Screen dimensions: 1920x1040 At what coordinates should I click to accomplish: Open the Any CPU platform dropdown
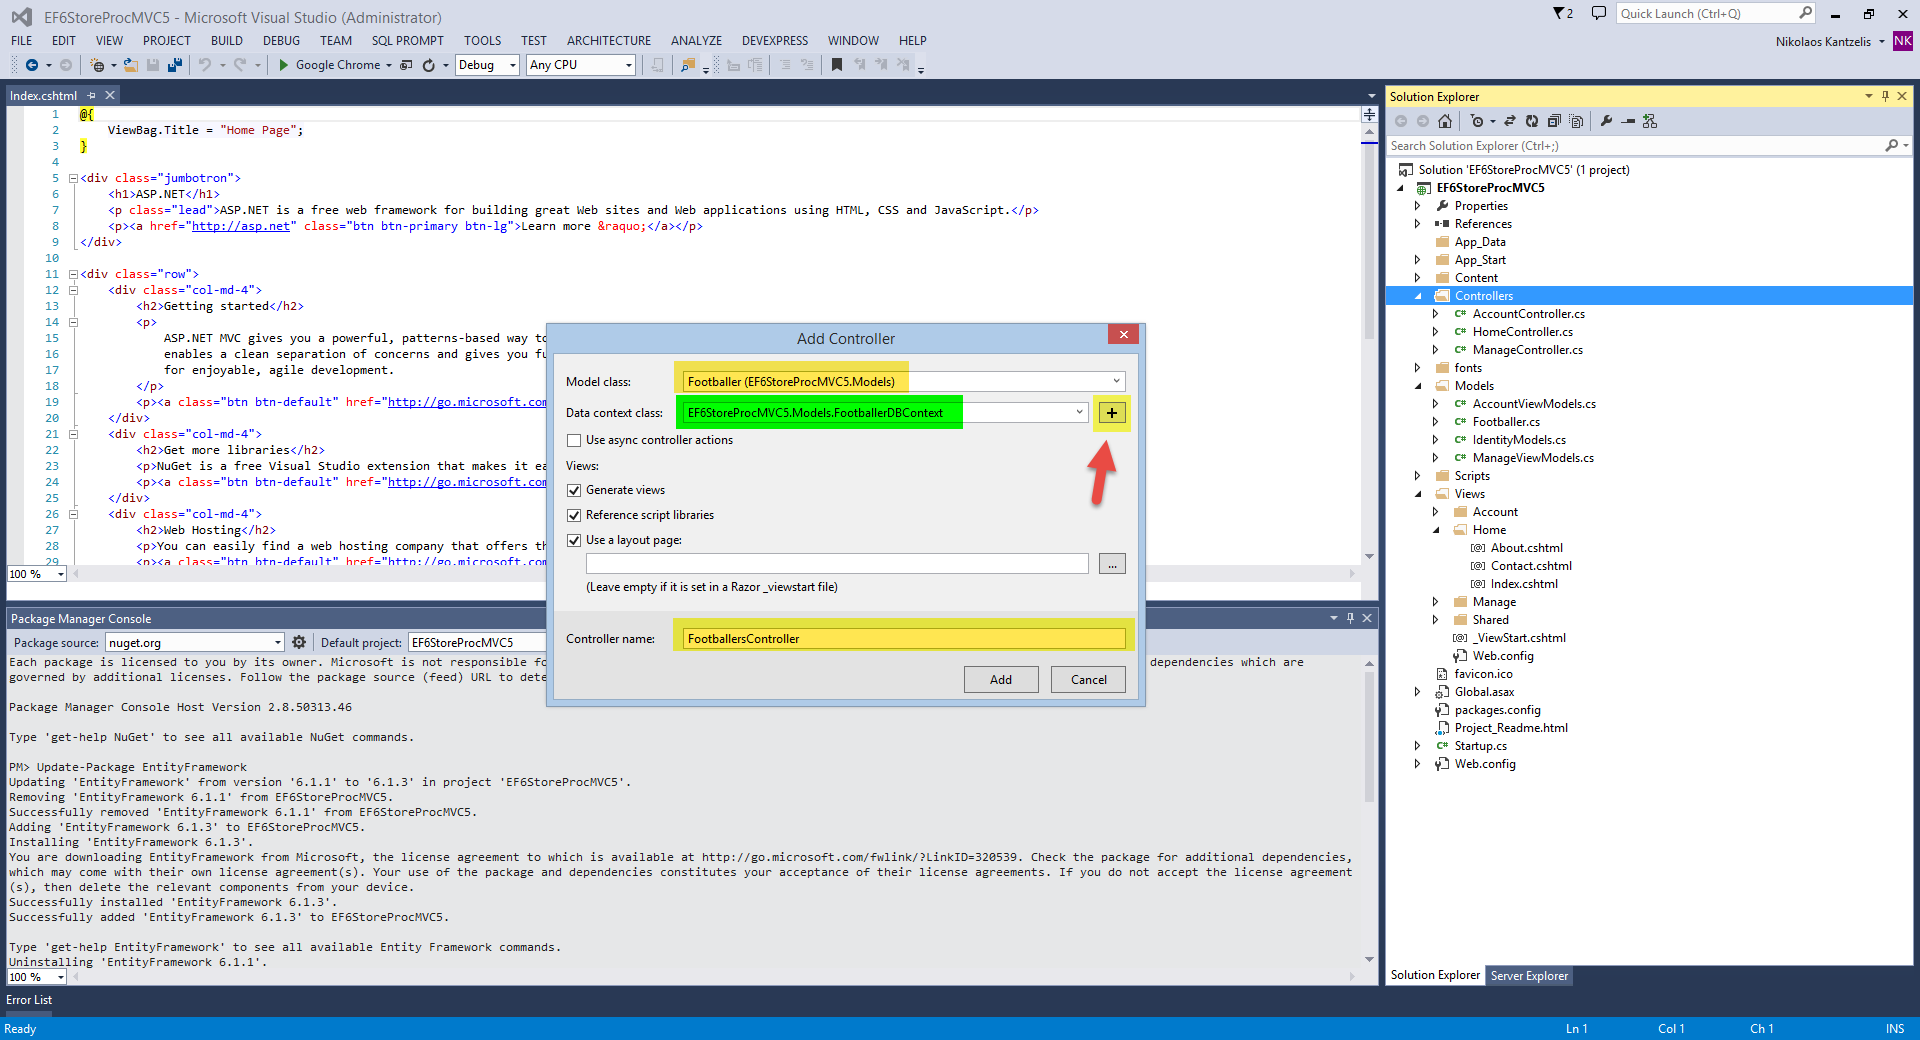628,65
